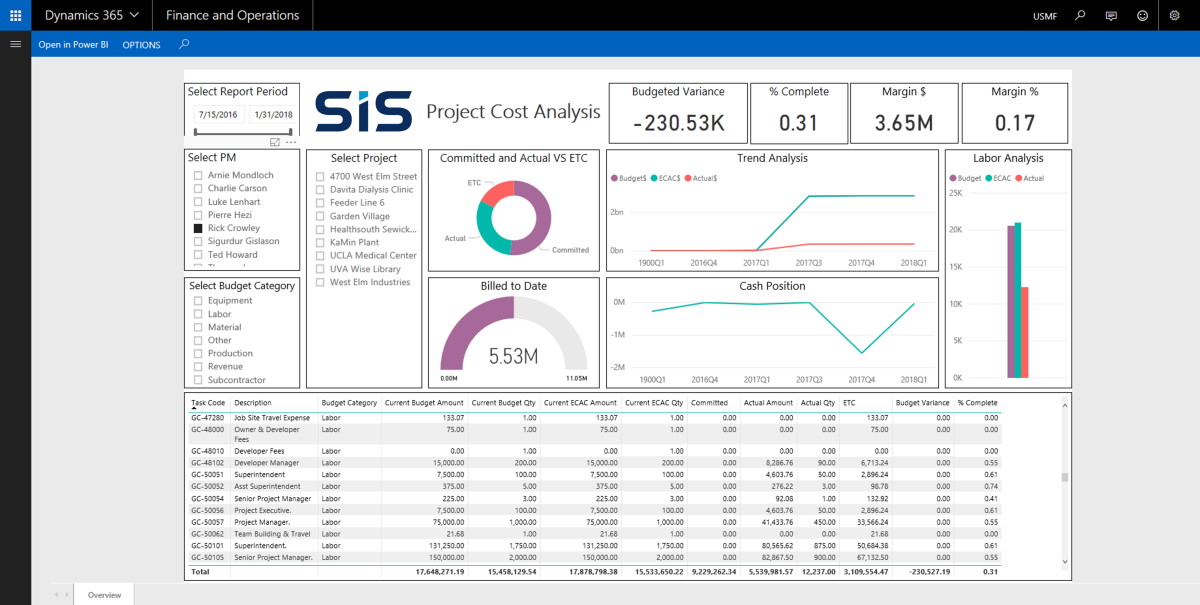Select the Equipment budget category

(x=198, y=301)
